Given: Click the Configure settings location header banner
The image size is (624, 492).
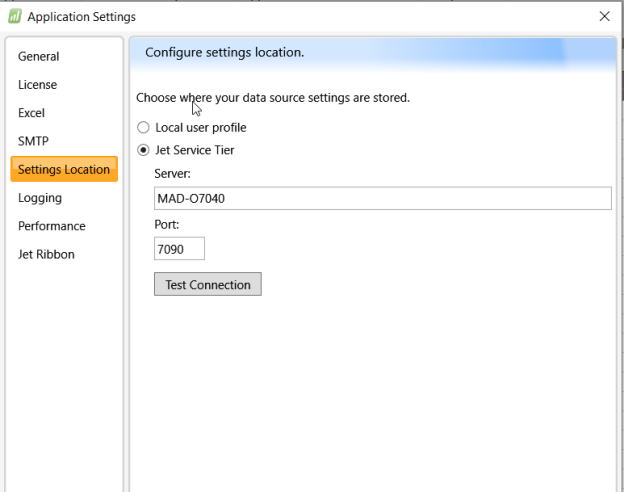Looking at the screenshot, I should click(x=373, y=53).
